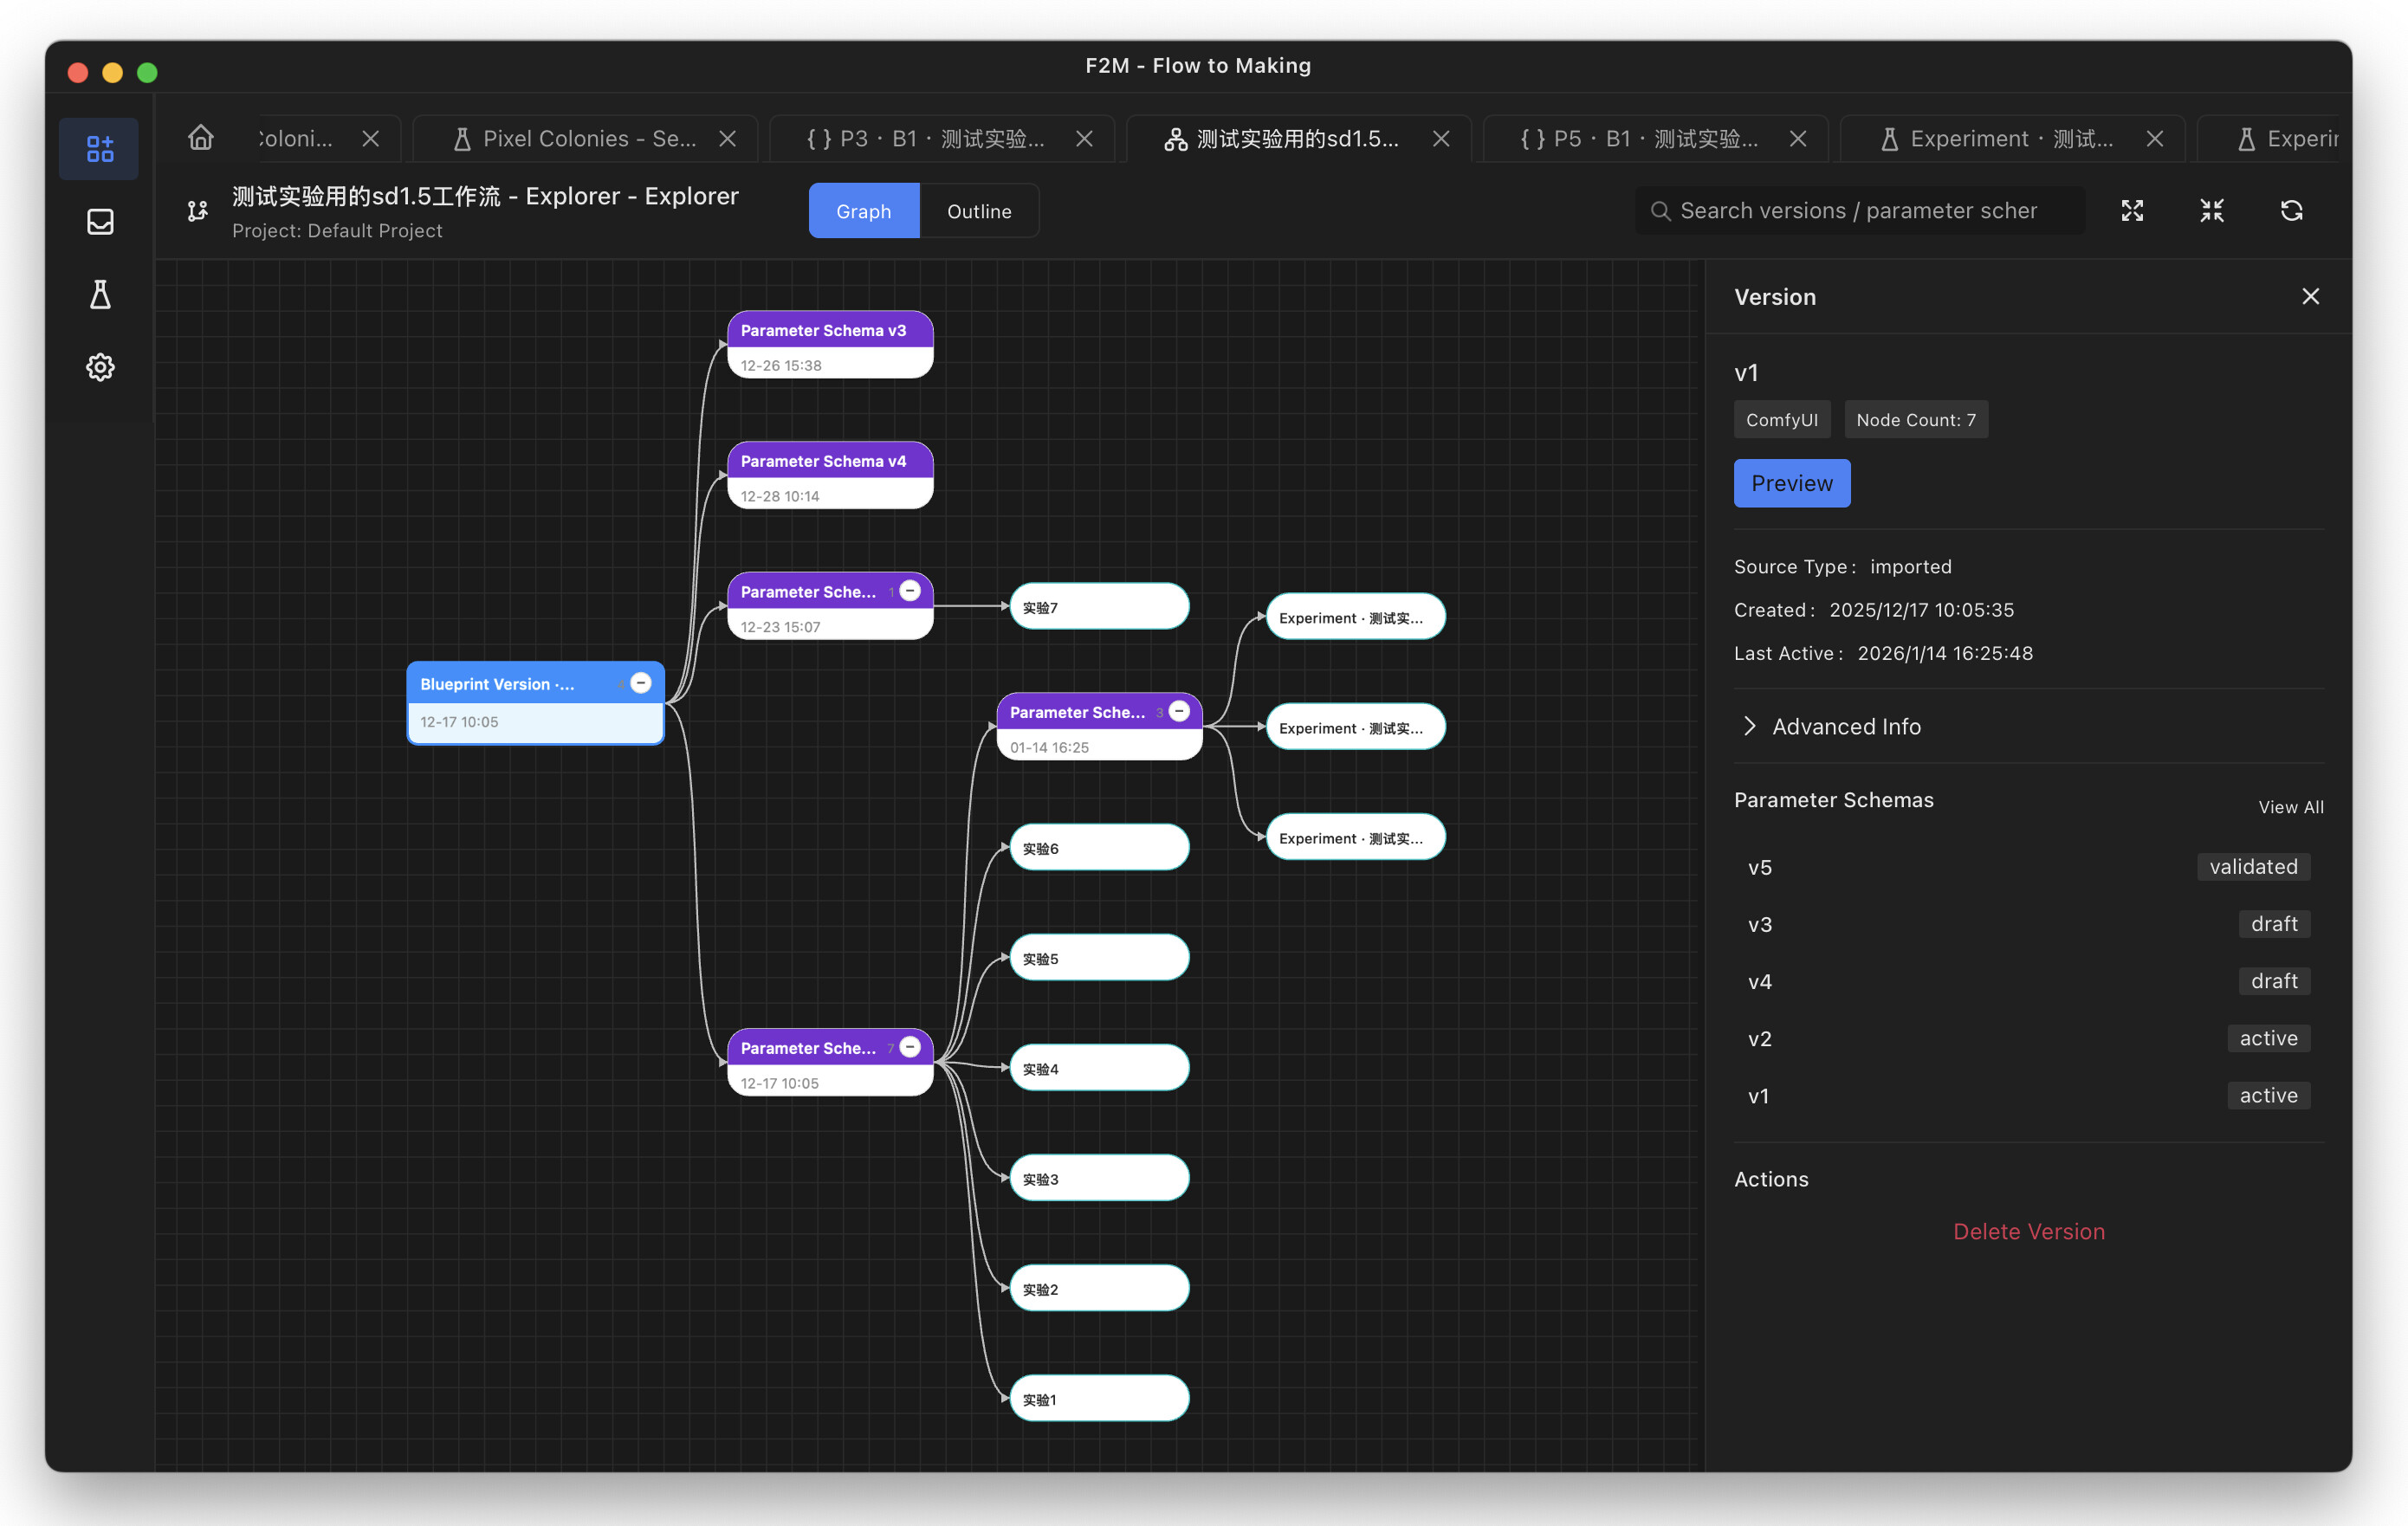The image size is (2408, 1526).
Task: Switch to Outline view mode
Action: [978, 210]
